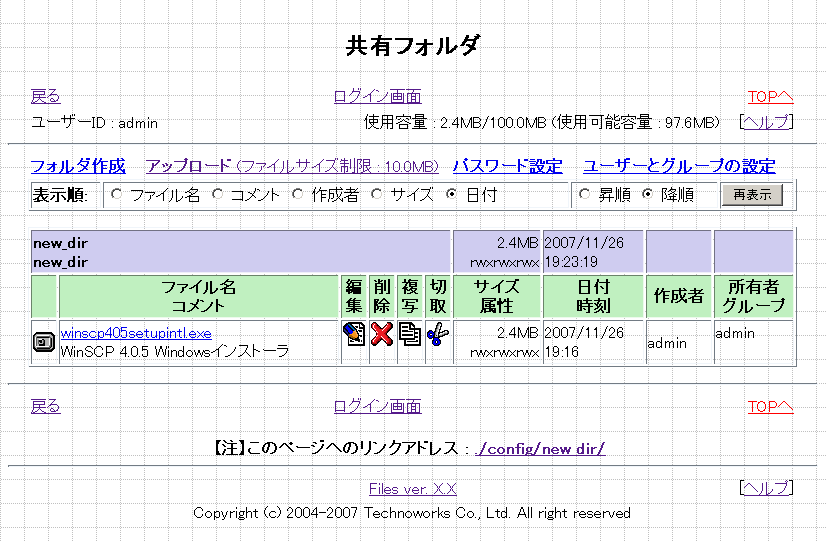Click the copy file icon
826x541 pixels.
click(x=409, y=334)
